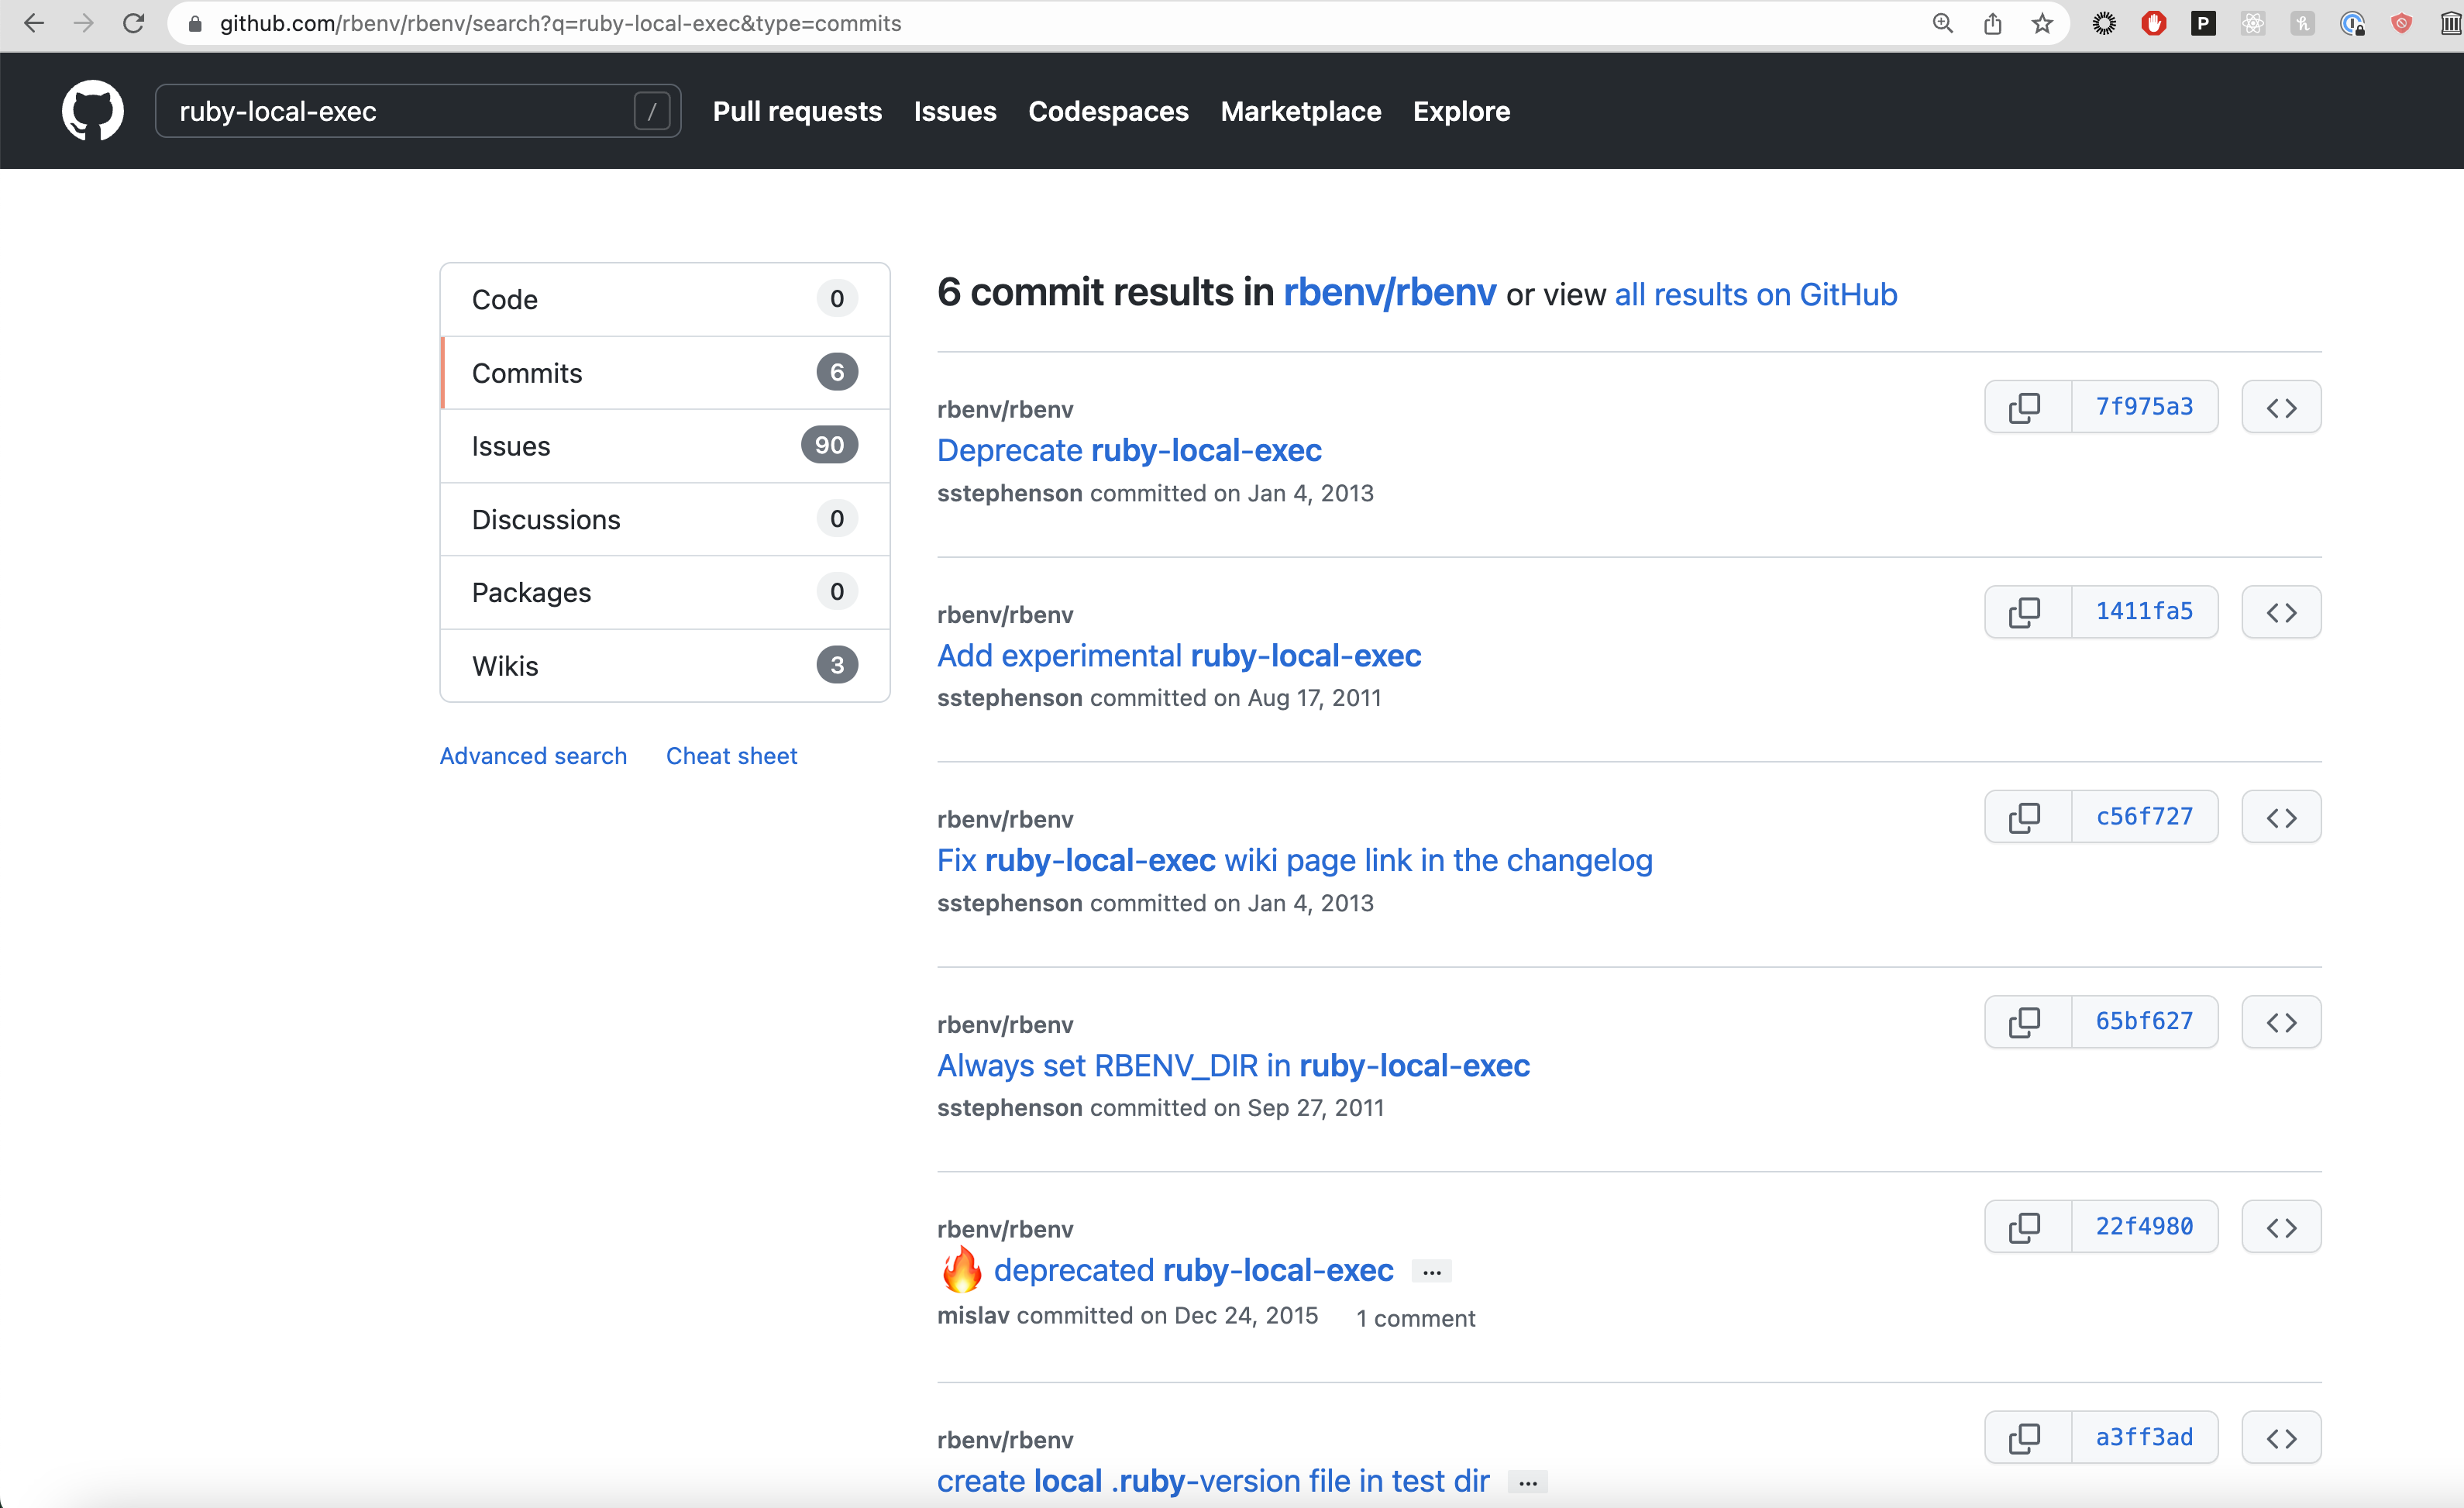Select the Code results filter
The width and height of the screenshot is (2464, 1508).
(665, 299)
